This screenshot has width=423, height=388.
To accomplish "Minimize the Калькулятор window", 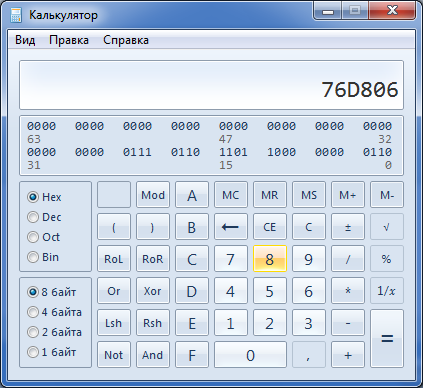I will 328,11.
